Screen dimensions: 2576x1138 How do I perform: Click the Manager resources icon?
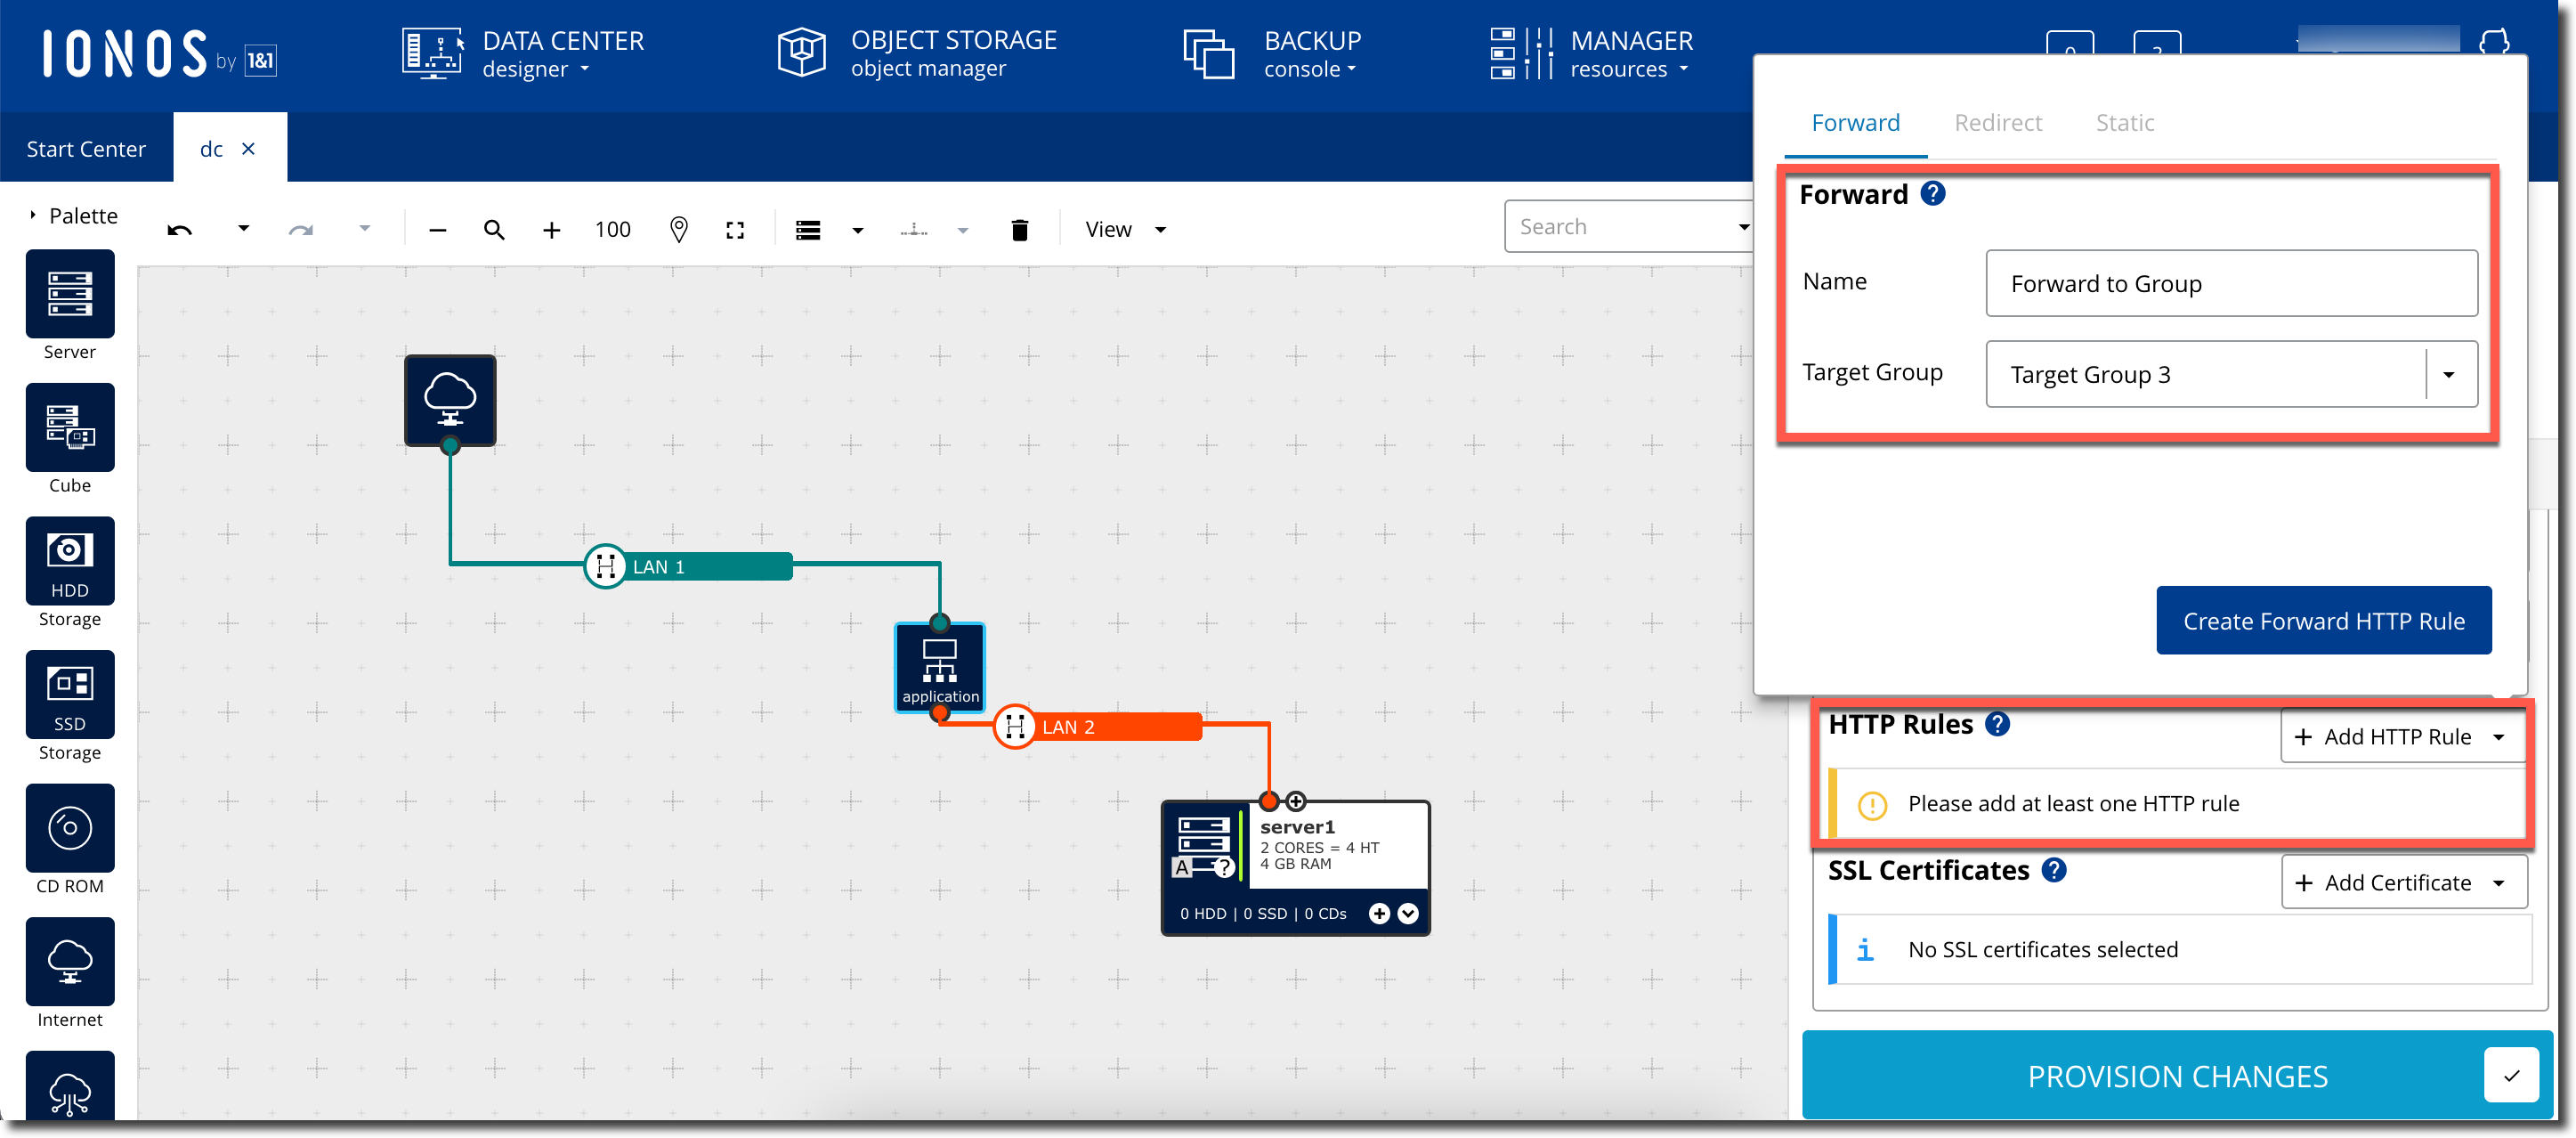click(x=1521, y=53)
